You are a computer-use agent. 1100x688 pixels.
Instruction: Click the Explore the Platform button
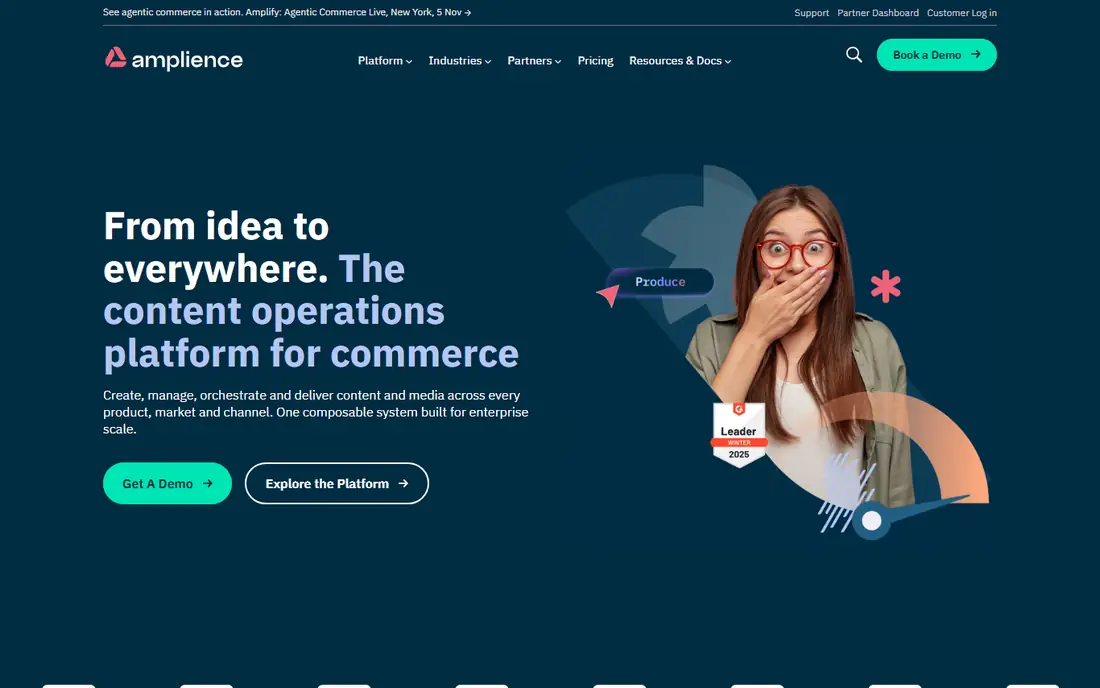pos(337,483)
